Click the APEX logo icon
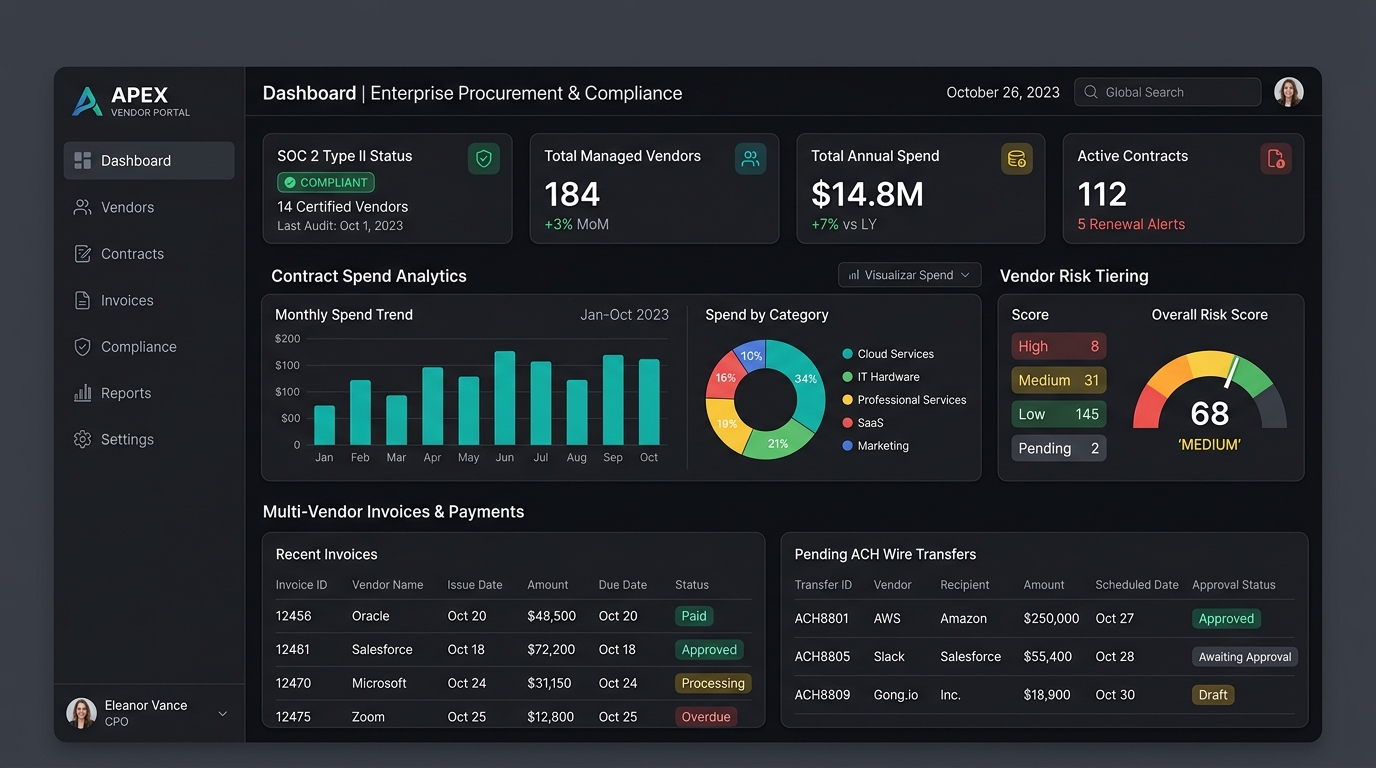This screenshot has height=768, width=1376. (88, 101)
